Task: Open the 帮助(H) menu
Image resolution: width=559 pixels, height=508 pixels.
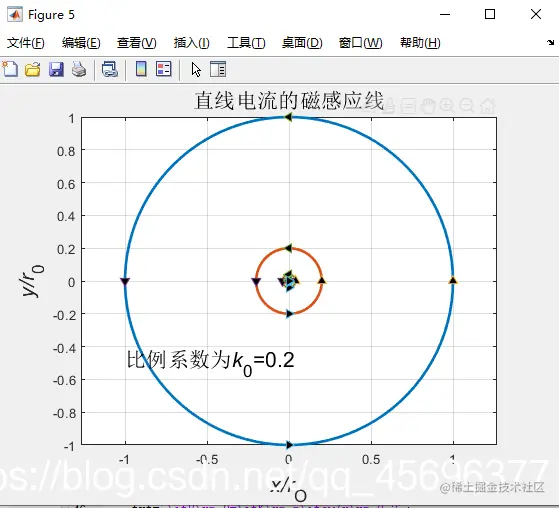Action: (x=420, y=43)
